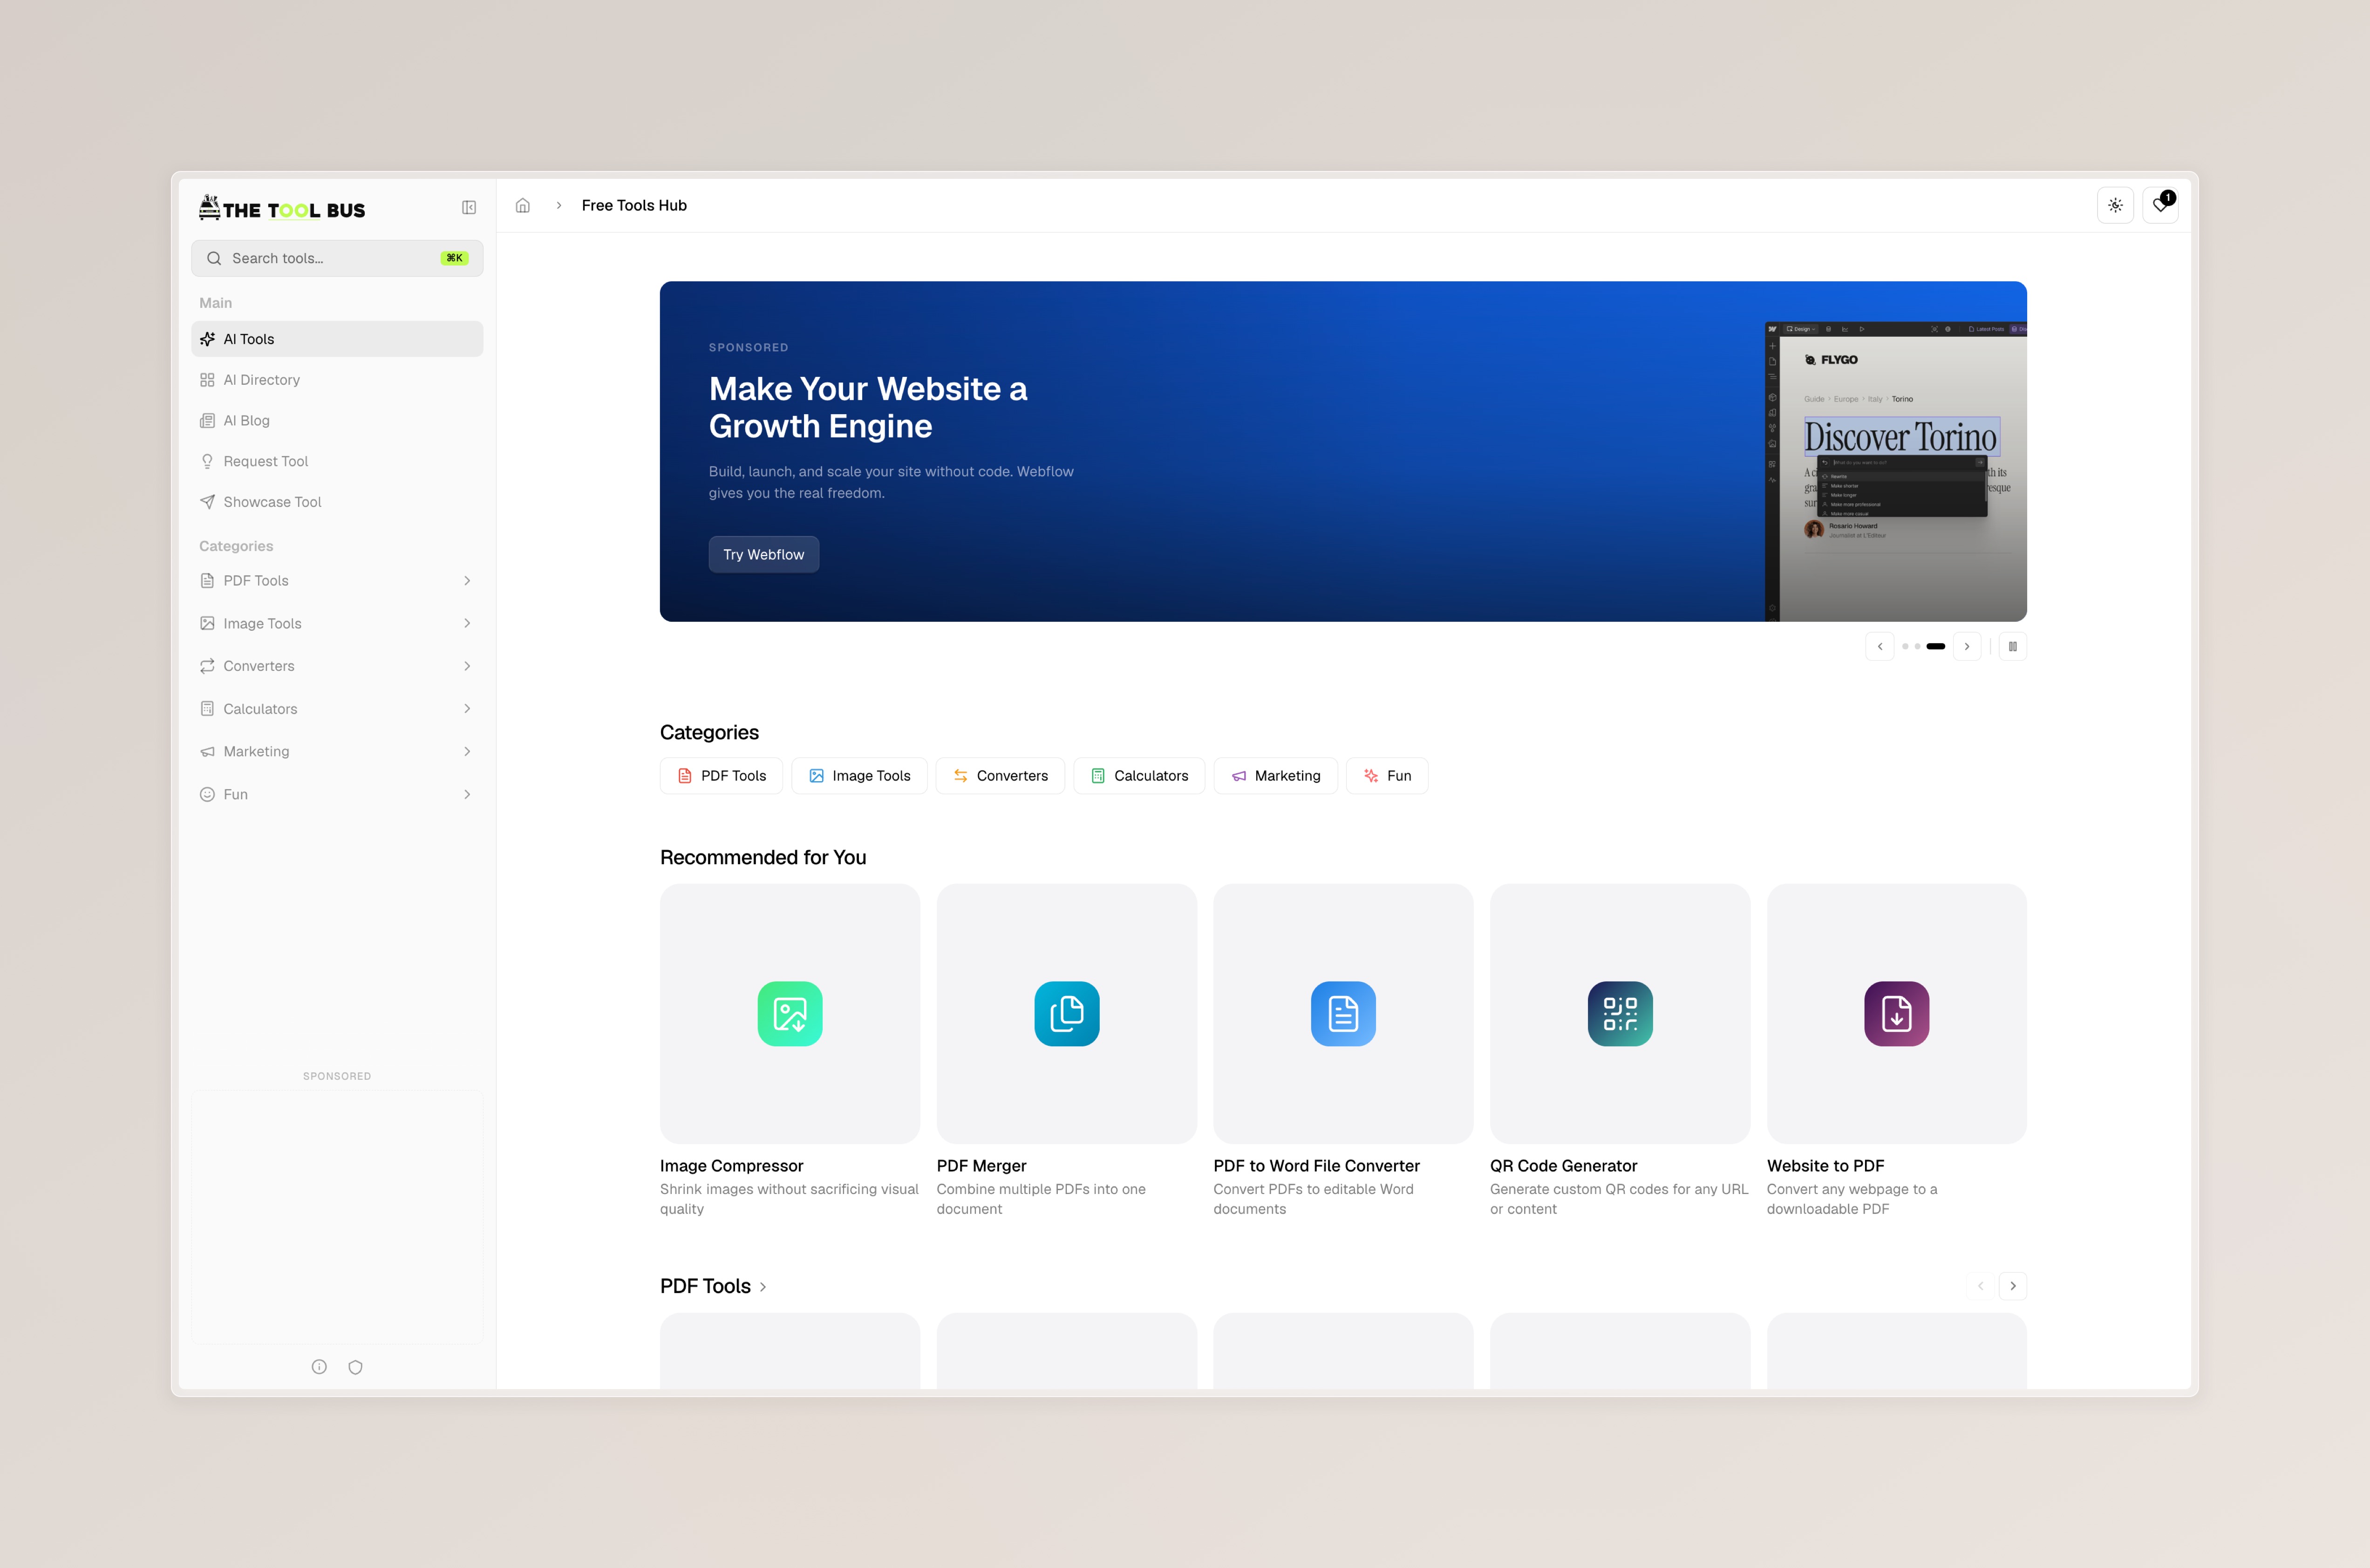Open the QR Code Generator
The width and height of the screenshot is (2370, 1568).
point(1619,1013)
